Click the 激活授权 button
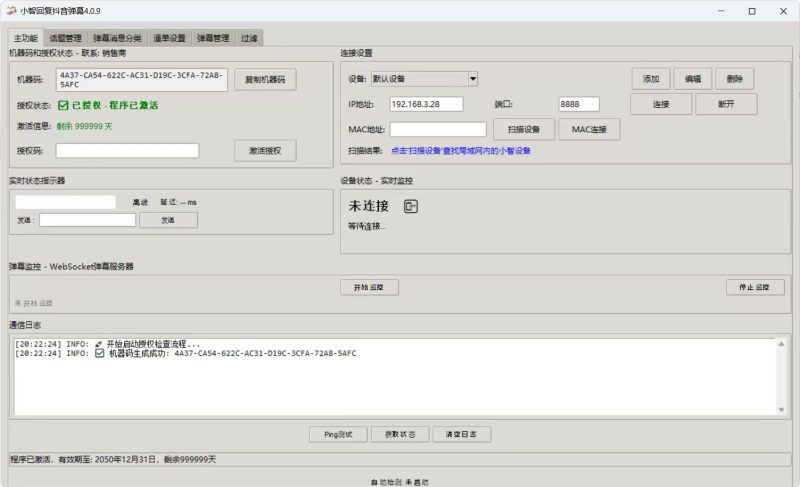This screenshot has height=487, width=800. click(x=265, y=150)
